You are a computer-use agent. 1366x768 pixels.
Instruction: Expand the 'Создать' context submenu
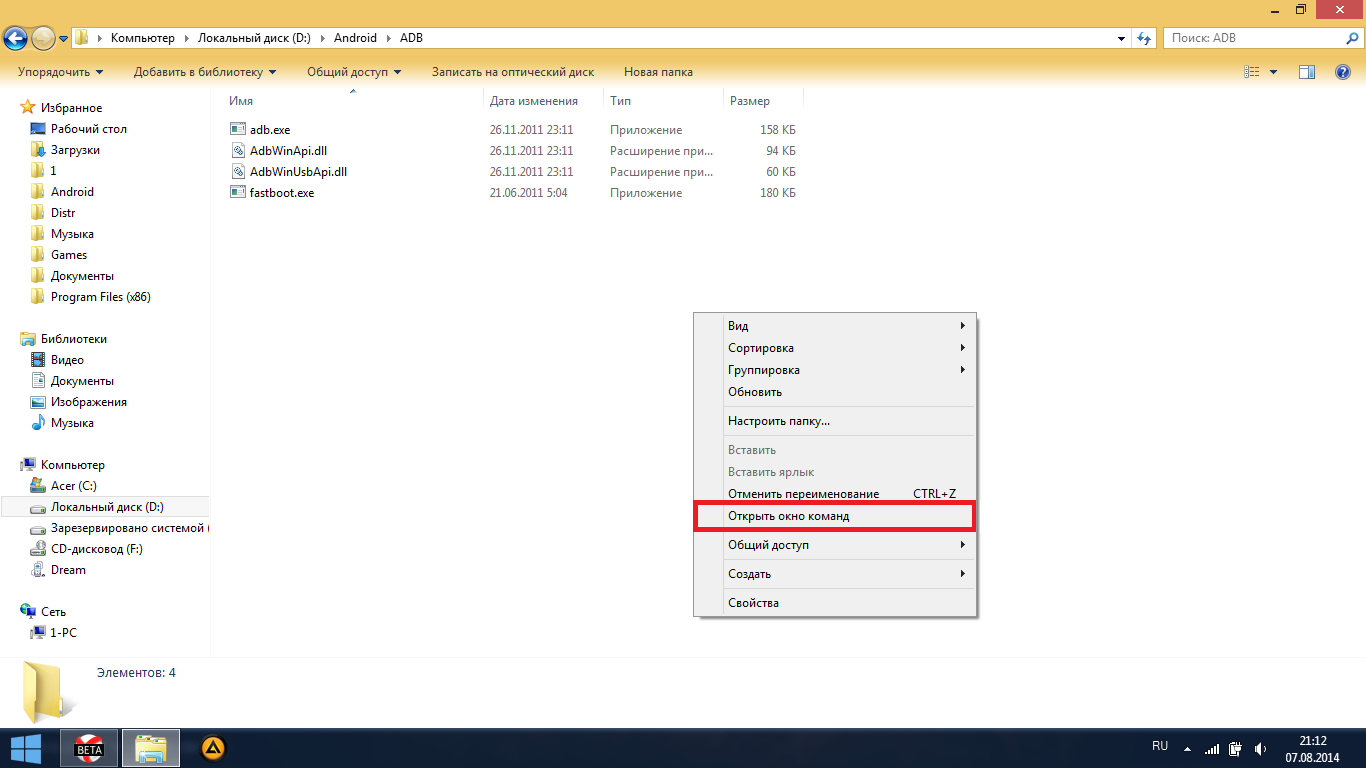click(835, 574)
